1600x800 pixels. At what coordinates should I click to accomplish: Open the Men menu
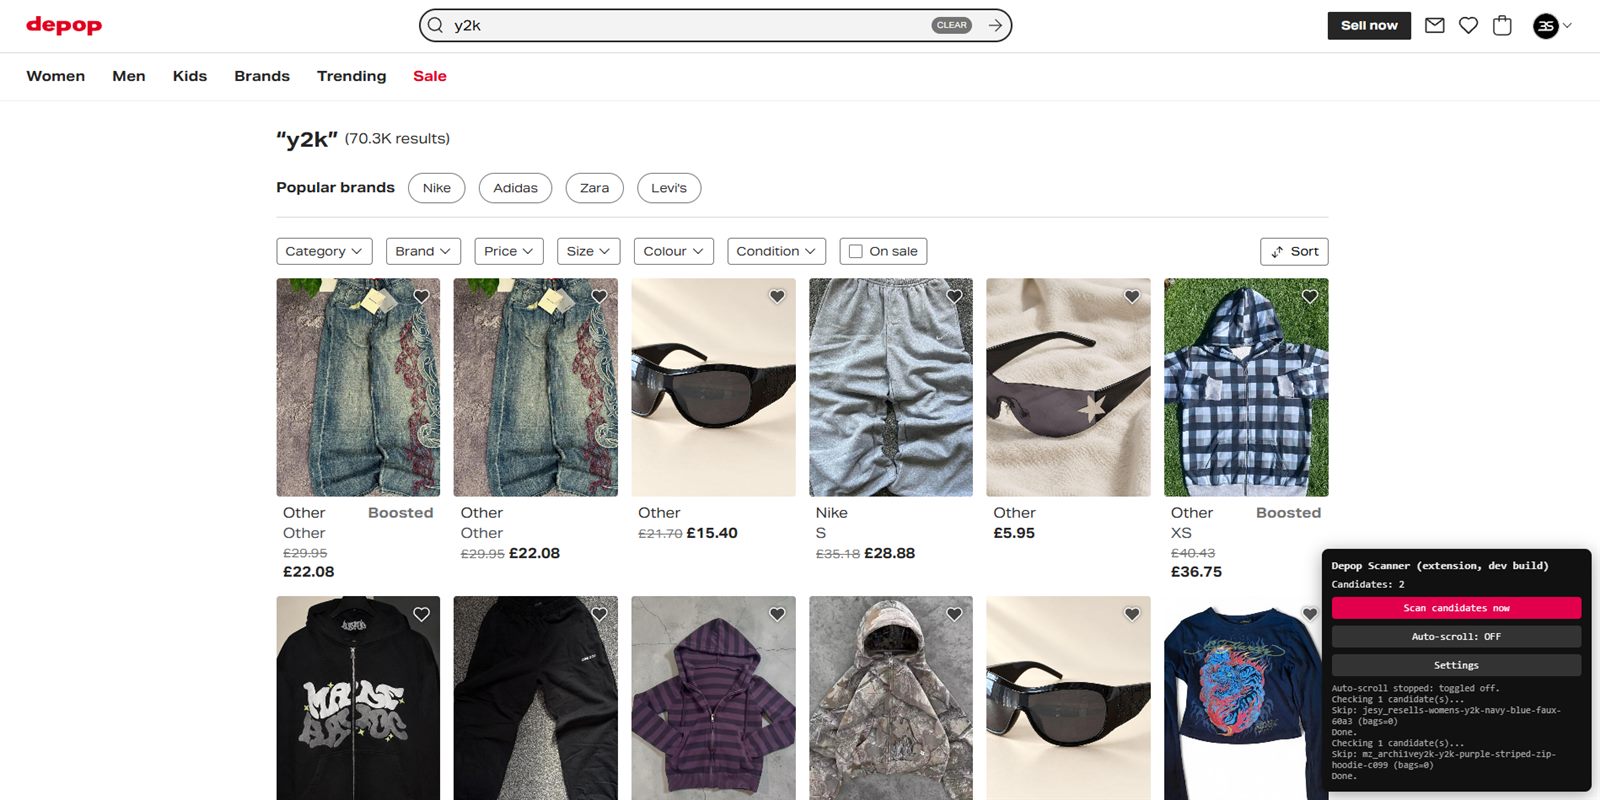pos(129,76)
